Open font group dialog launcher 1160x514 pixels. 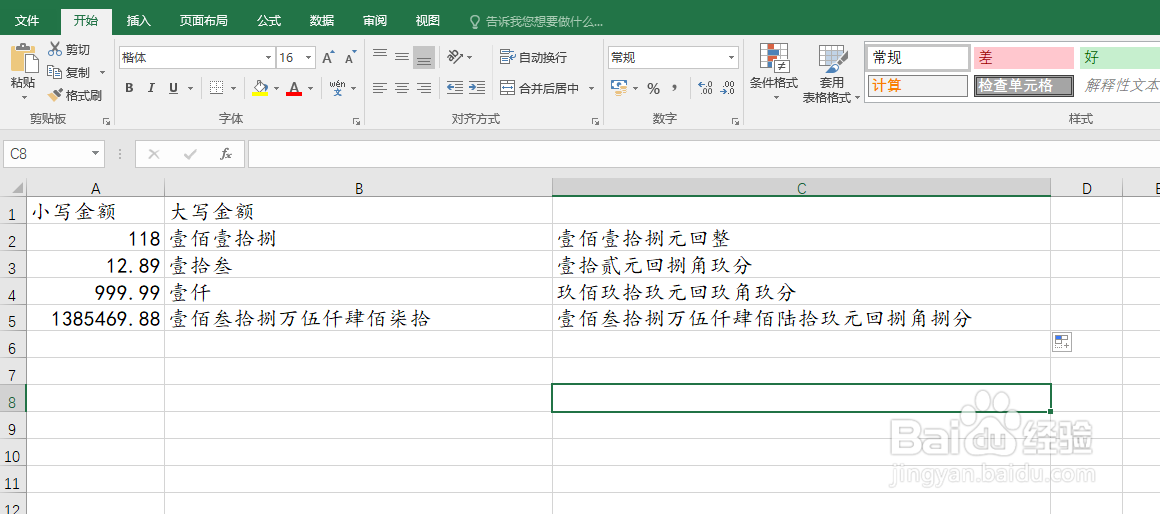click(x=357, y=121)
